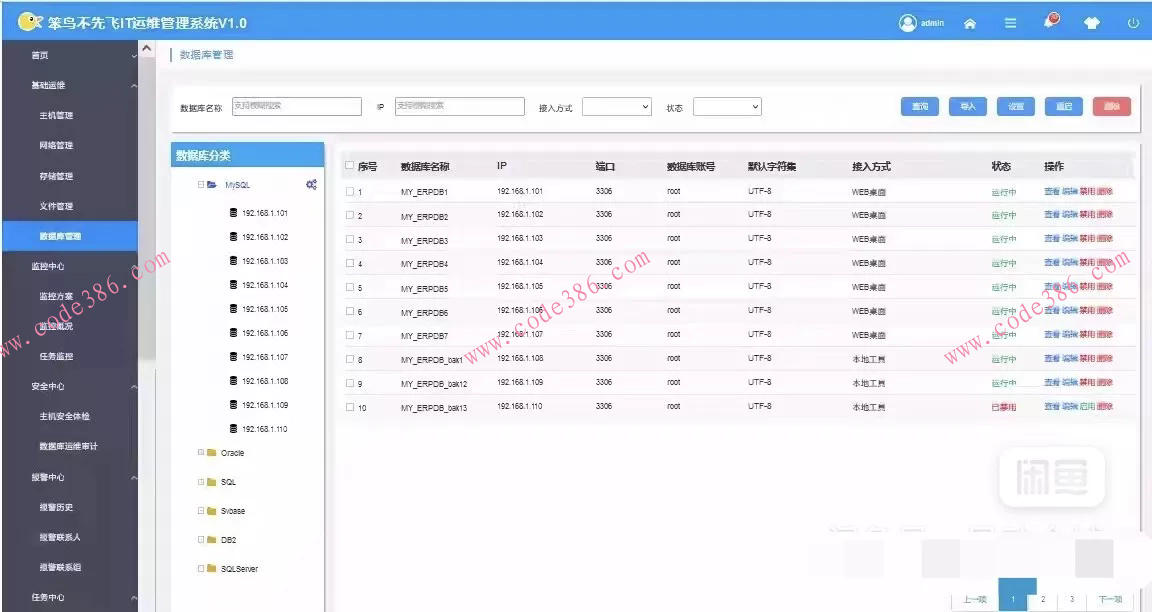The height and width of the screenshot is (612, 1152).
Task: Open the hamburger menu icon in header
Action: [x=1010, y=23]
